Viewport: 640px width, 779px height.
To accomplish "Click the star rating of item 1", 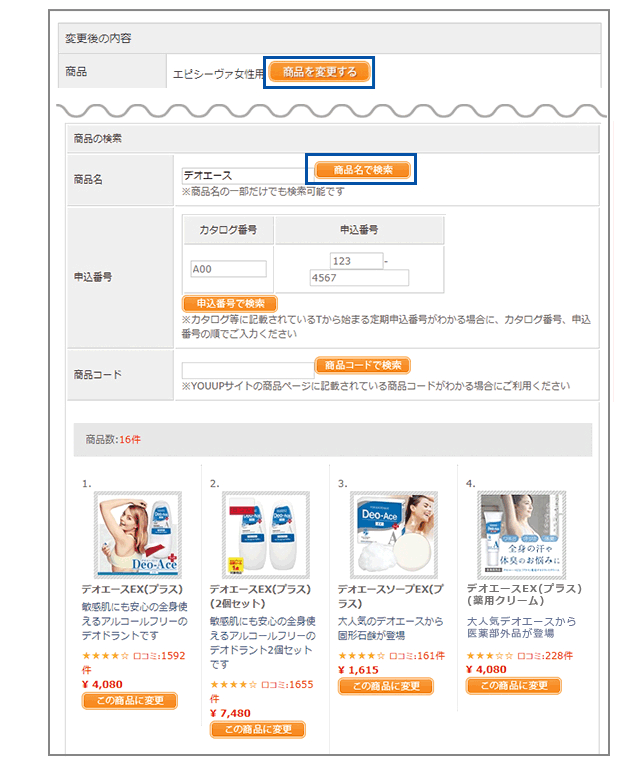I will tap(105, 656).
